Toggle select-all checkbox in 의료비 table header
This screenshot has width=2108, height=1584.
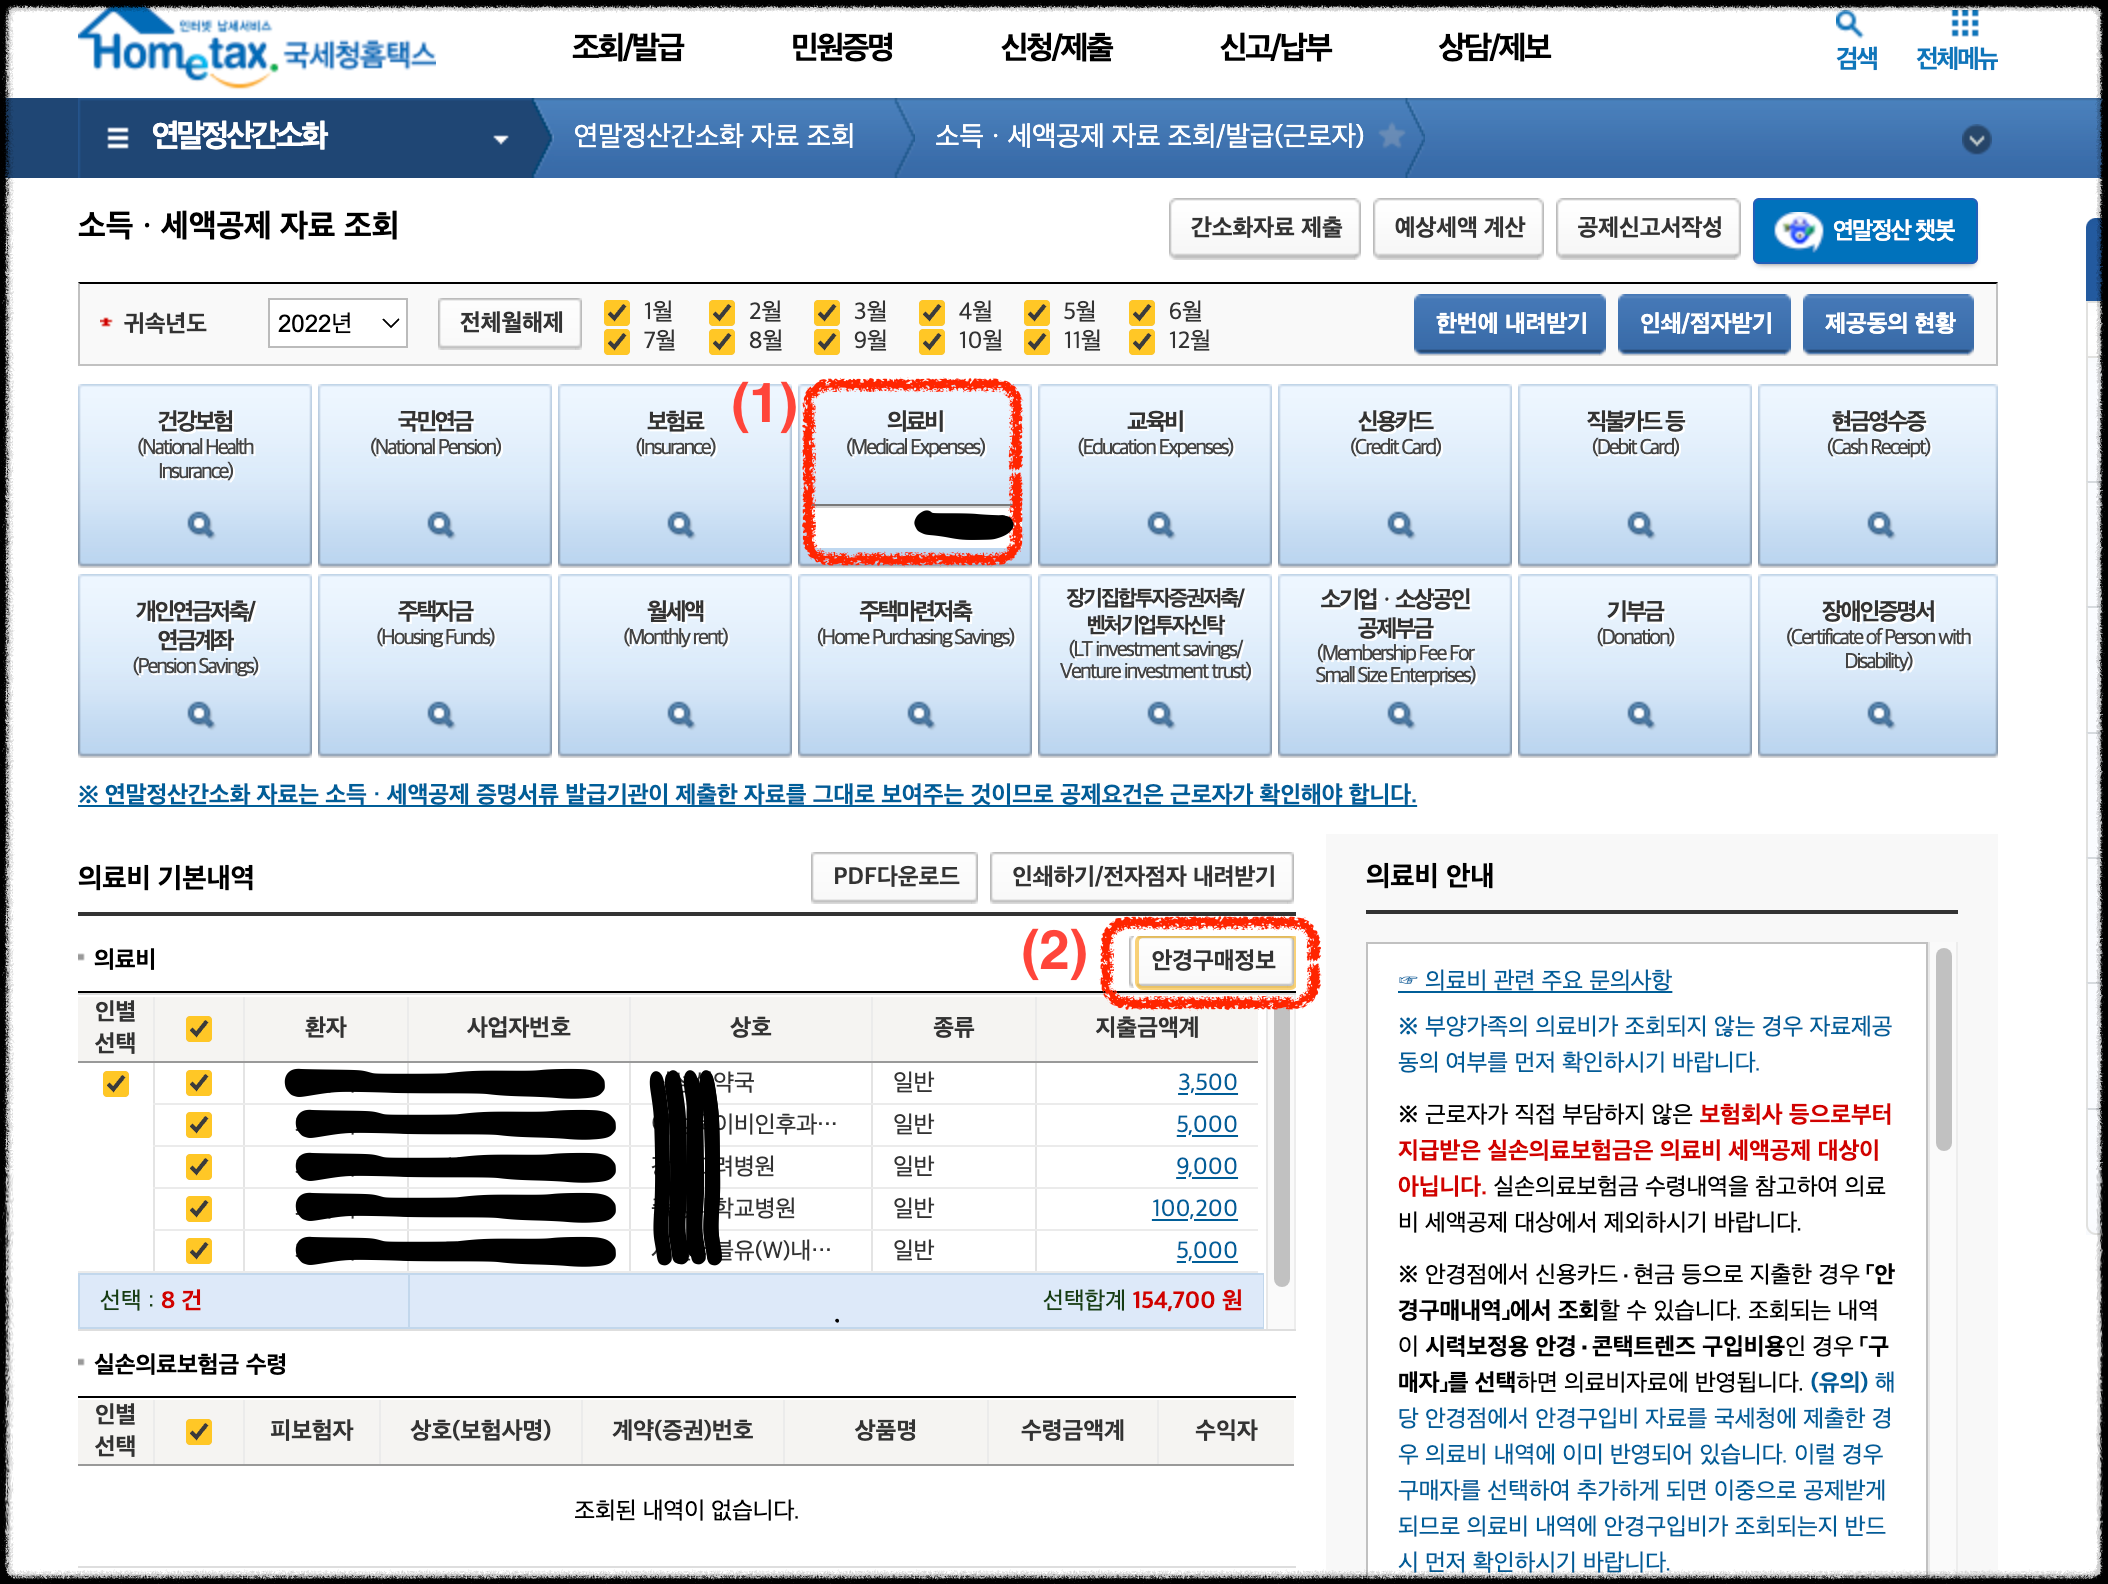click(x=199, y=1028)
